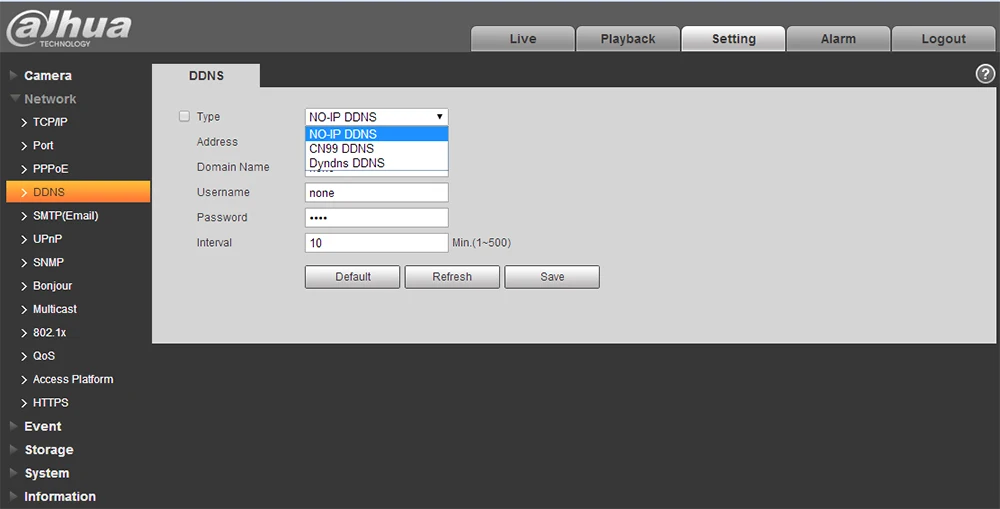
Task: Click the Dahua Technology logo
Action: pyautogui.click(x=69, y=29)
